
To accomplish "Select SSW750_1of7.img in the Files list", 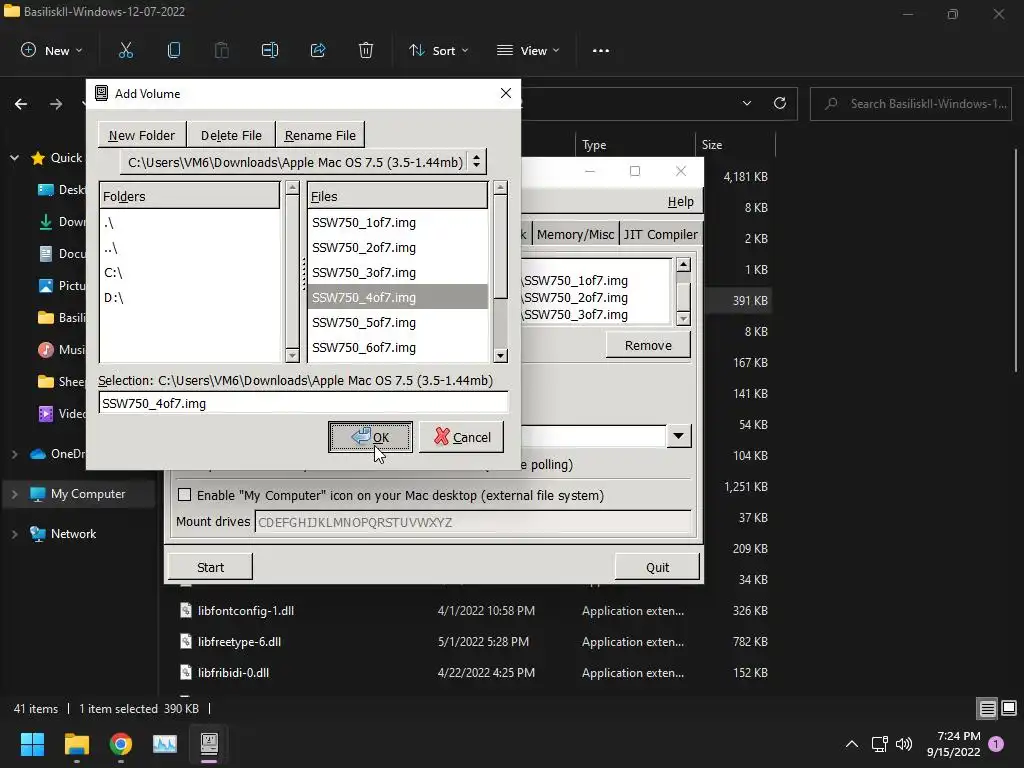I will click(397, 223).
